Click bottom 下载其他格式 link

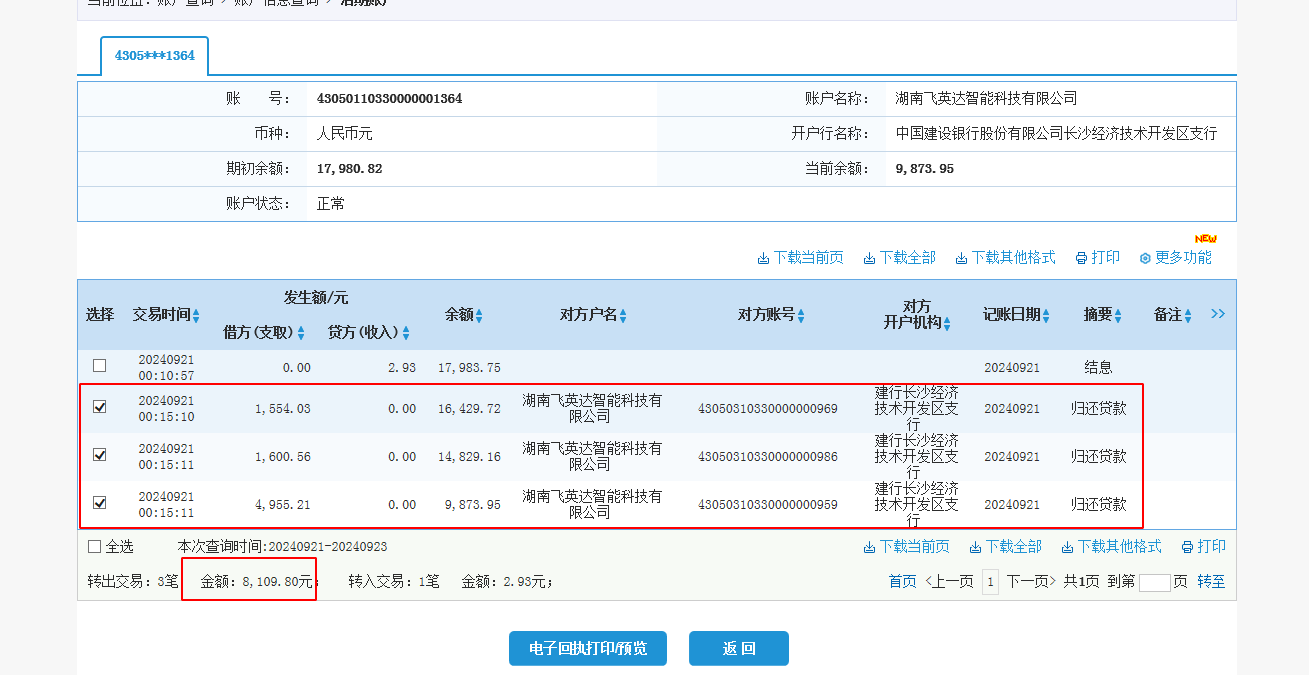[x=1120, y=547]
